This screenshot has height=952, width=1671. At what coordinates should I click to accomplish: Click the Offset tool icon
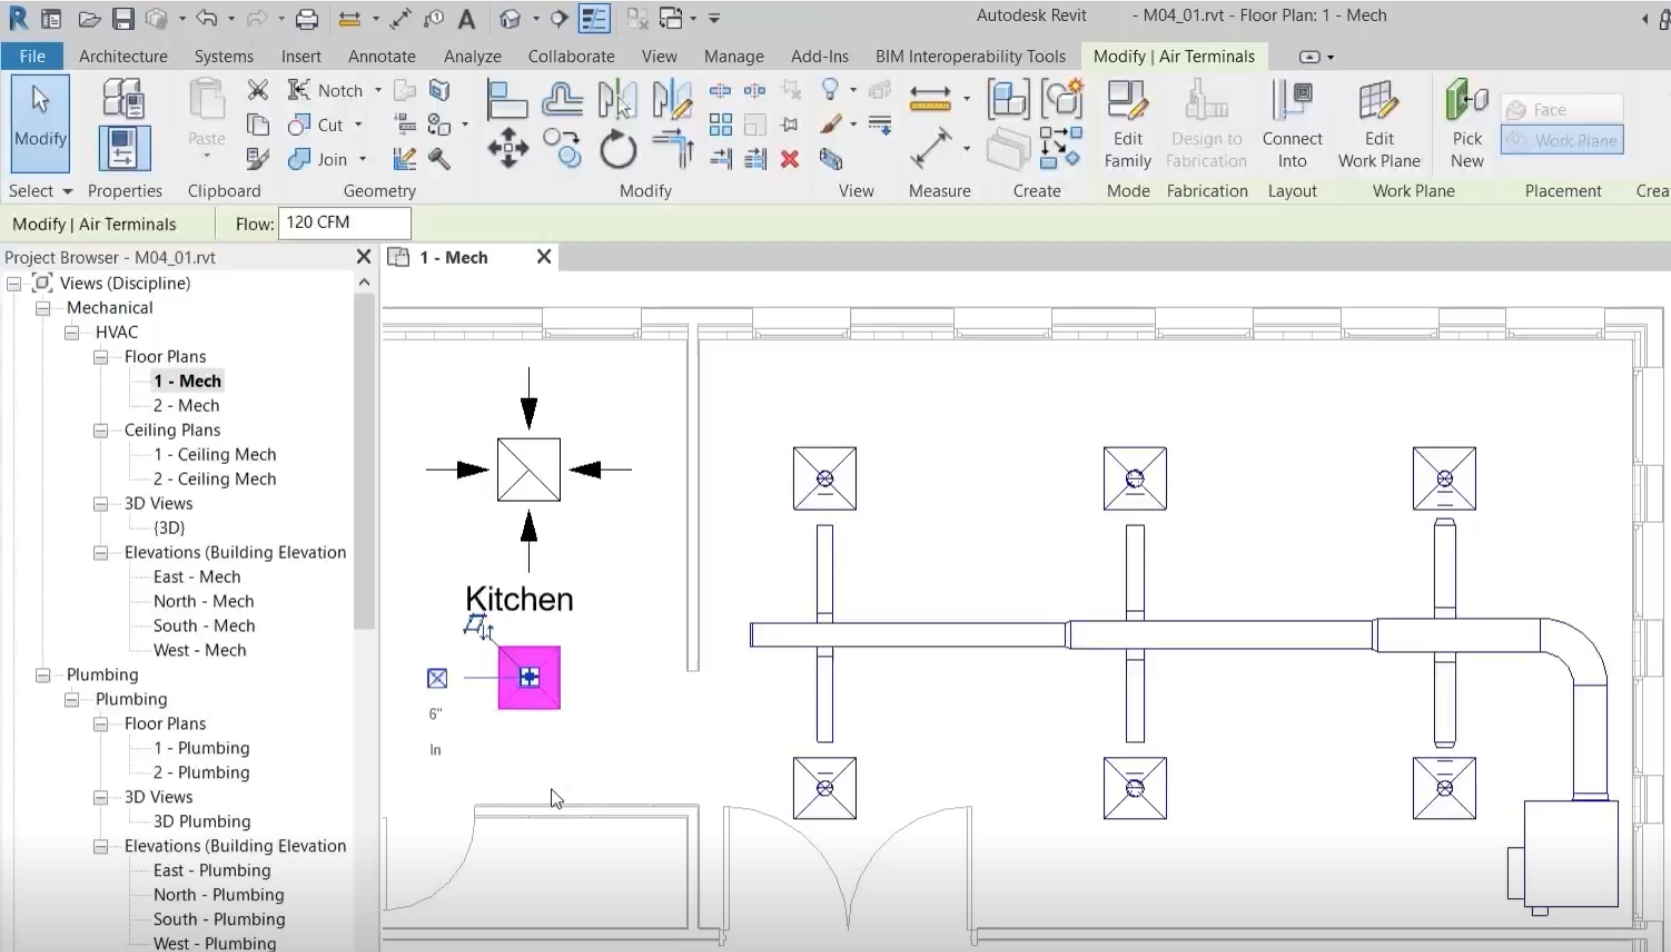pyautogui.click(x=562, y=100)
